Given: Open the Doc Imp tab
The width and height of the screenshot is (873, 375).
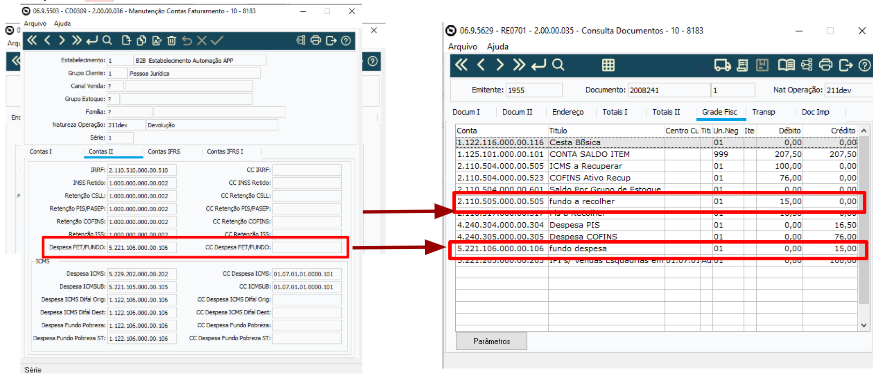Looking at the screenshot, I should coord(815,112).
